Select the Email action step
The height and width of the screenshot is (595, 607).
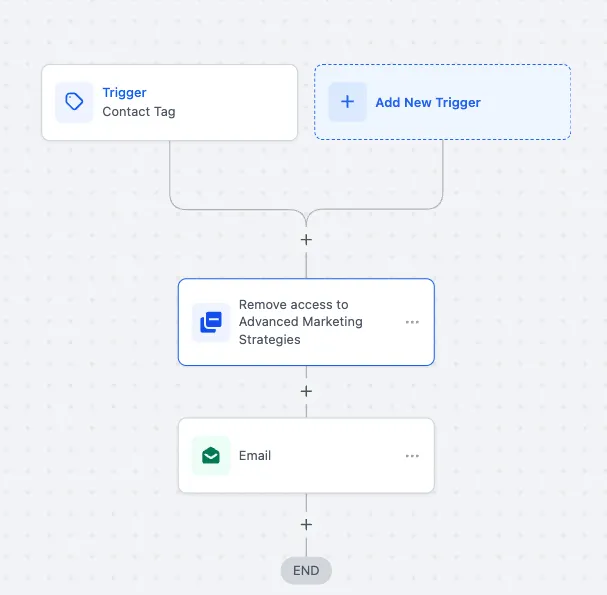(306, 455)
